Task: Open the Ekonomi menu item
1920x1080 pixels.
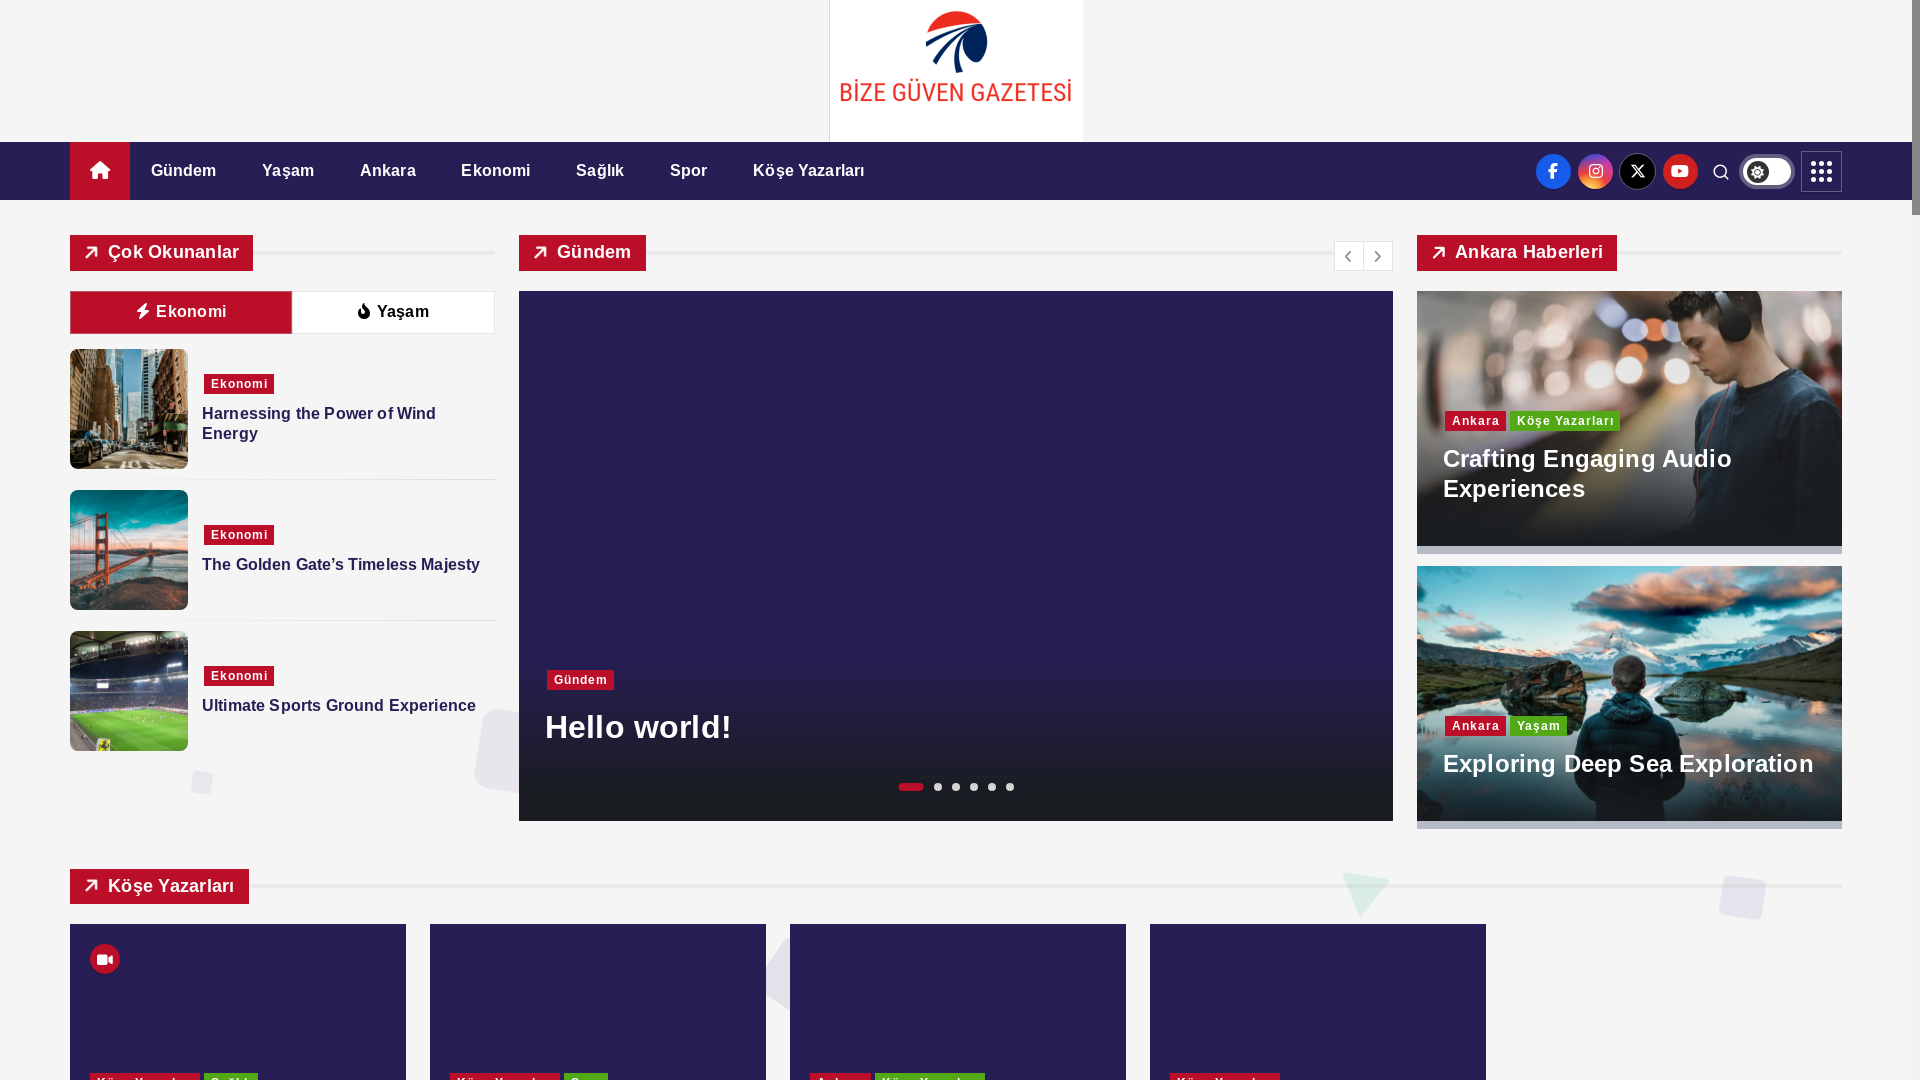Action: pos(496,171)
